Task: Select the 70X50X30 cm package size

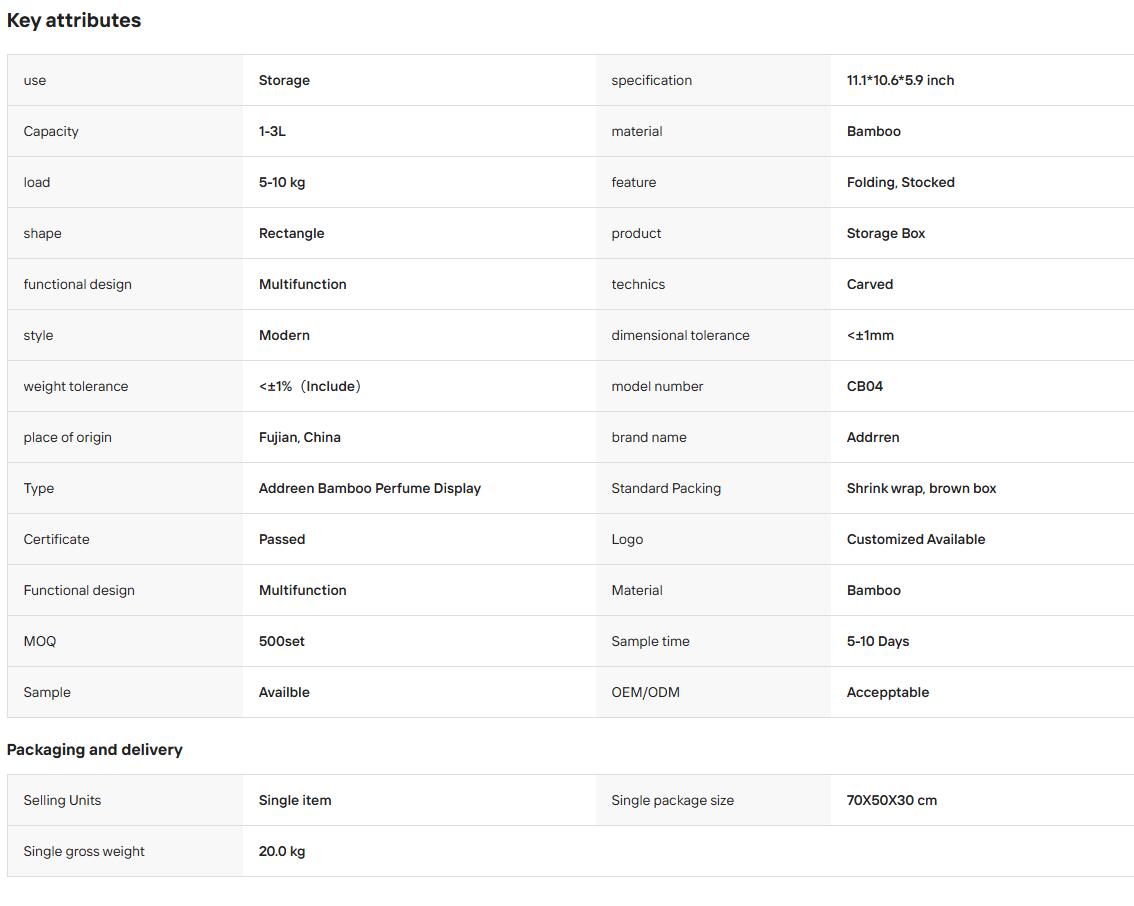Action: coord(892,800)
